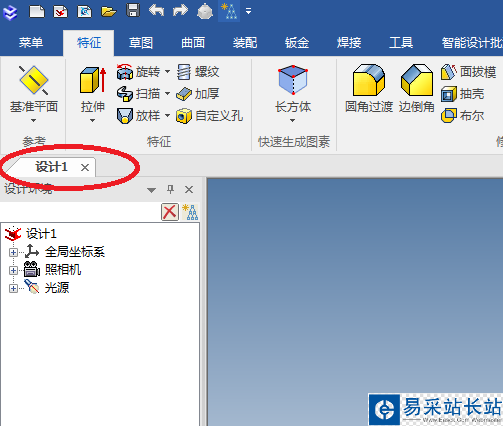Expand the 拉伸 dropdown arrow
Image resolution: width=503 pixels, height=426 pixels.
click(x=93, y=120)
